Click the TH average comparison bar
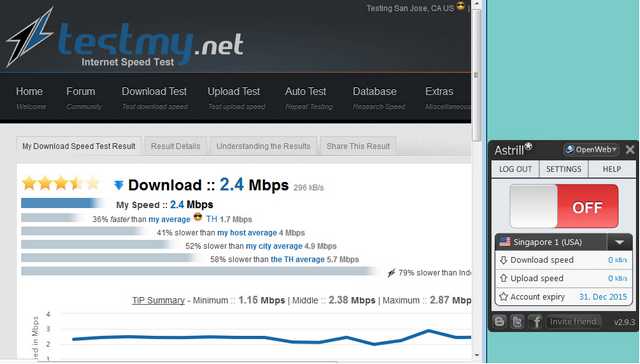Screen dimensions: 640x364 pyautogui.click(x=109, y=258)
